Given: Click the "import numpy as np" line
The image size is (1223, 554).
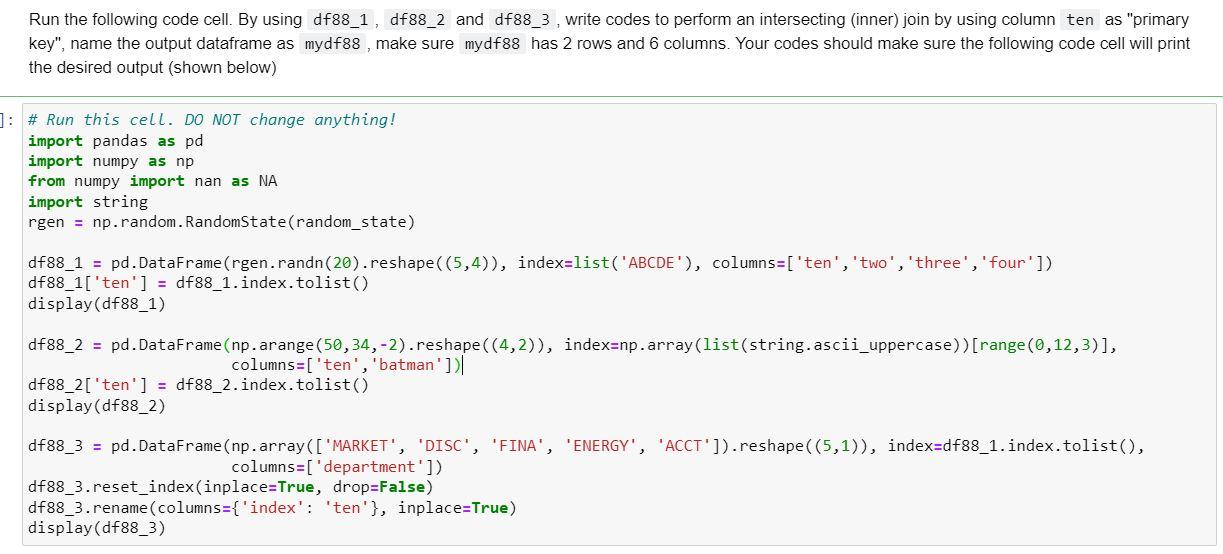Looking at the screenshot, I should click(x=111, y=161).
